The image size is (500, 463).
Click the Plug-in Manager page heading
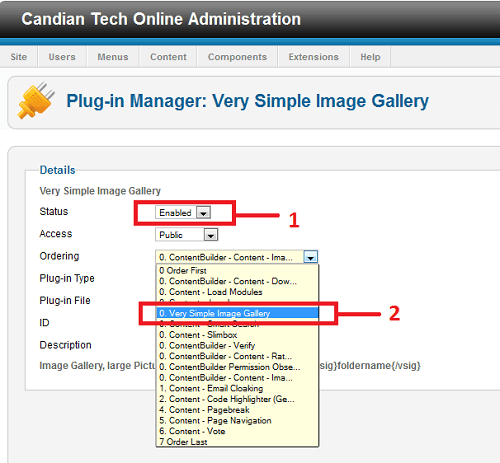pyautogui.click(x=247, y=101)
